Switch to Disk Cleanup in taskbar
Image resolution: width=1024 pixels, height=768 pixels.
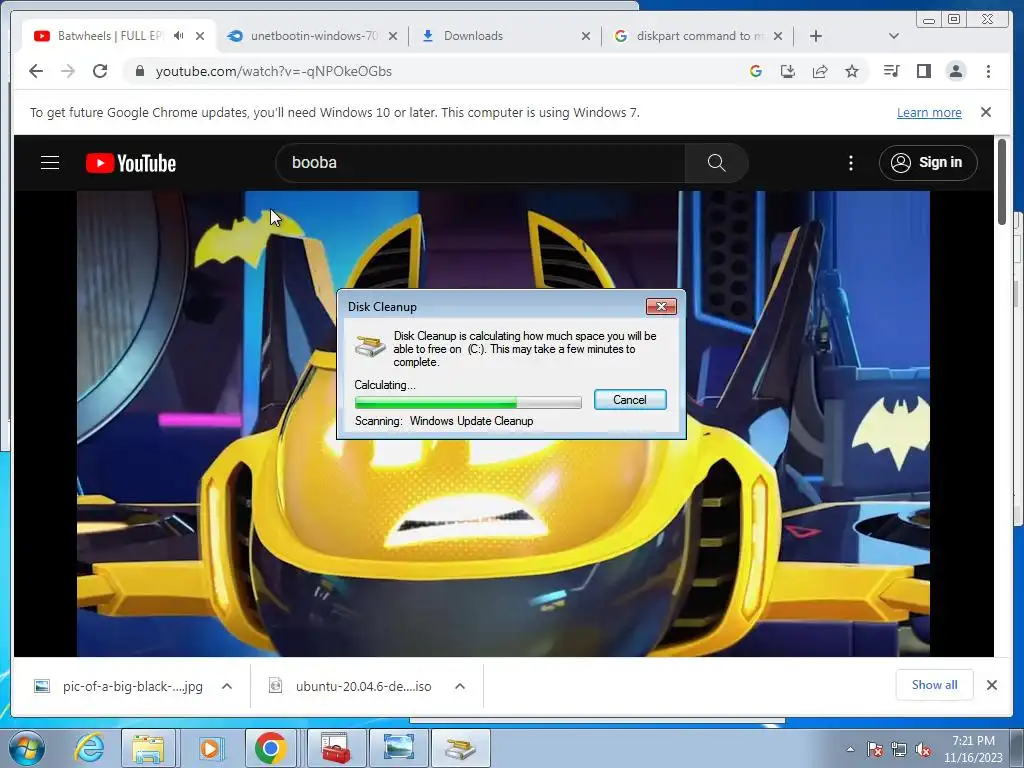(460, 748)
